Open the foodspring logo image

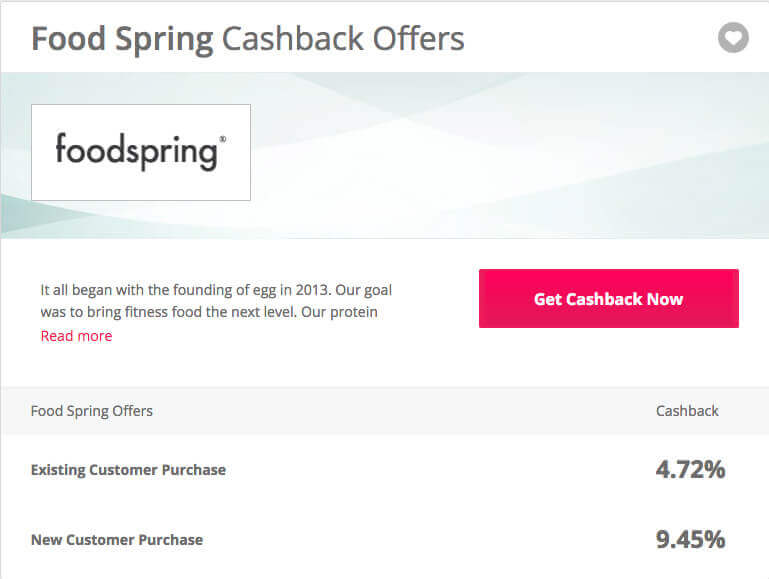141,152
